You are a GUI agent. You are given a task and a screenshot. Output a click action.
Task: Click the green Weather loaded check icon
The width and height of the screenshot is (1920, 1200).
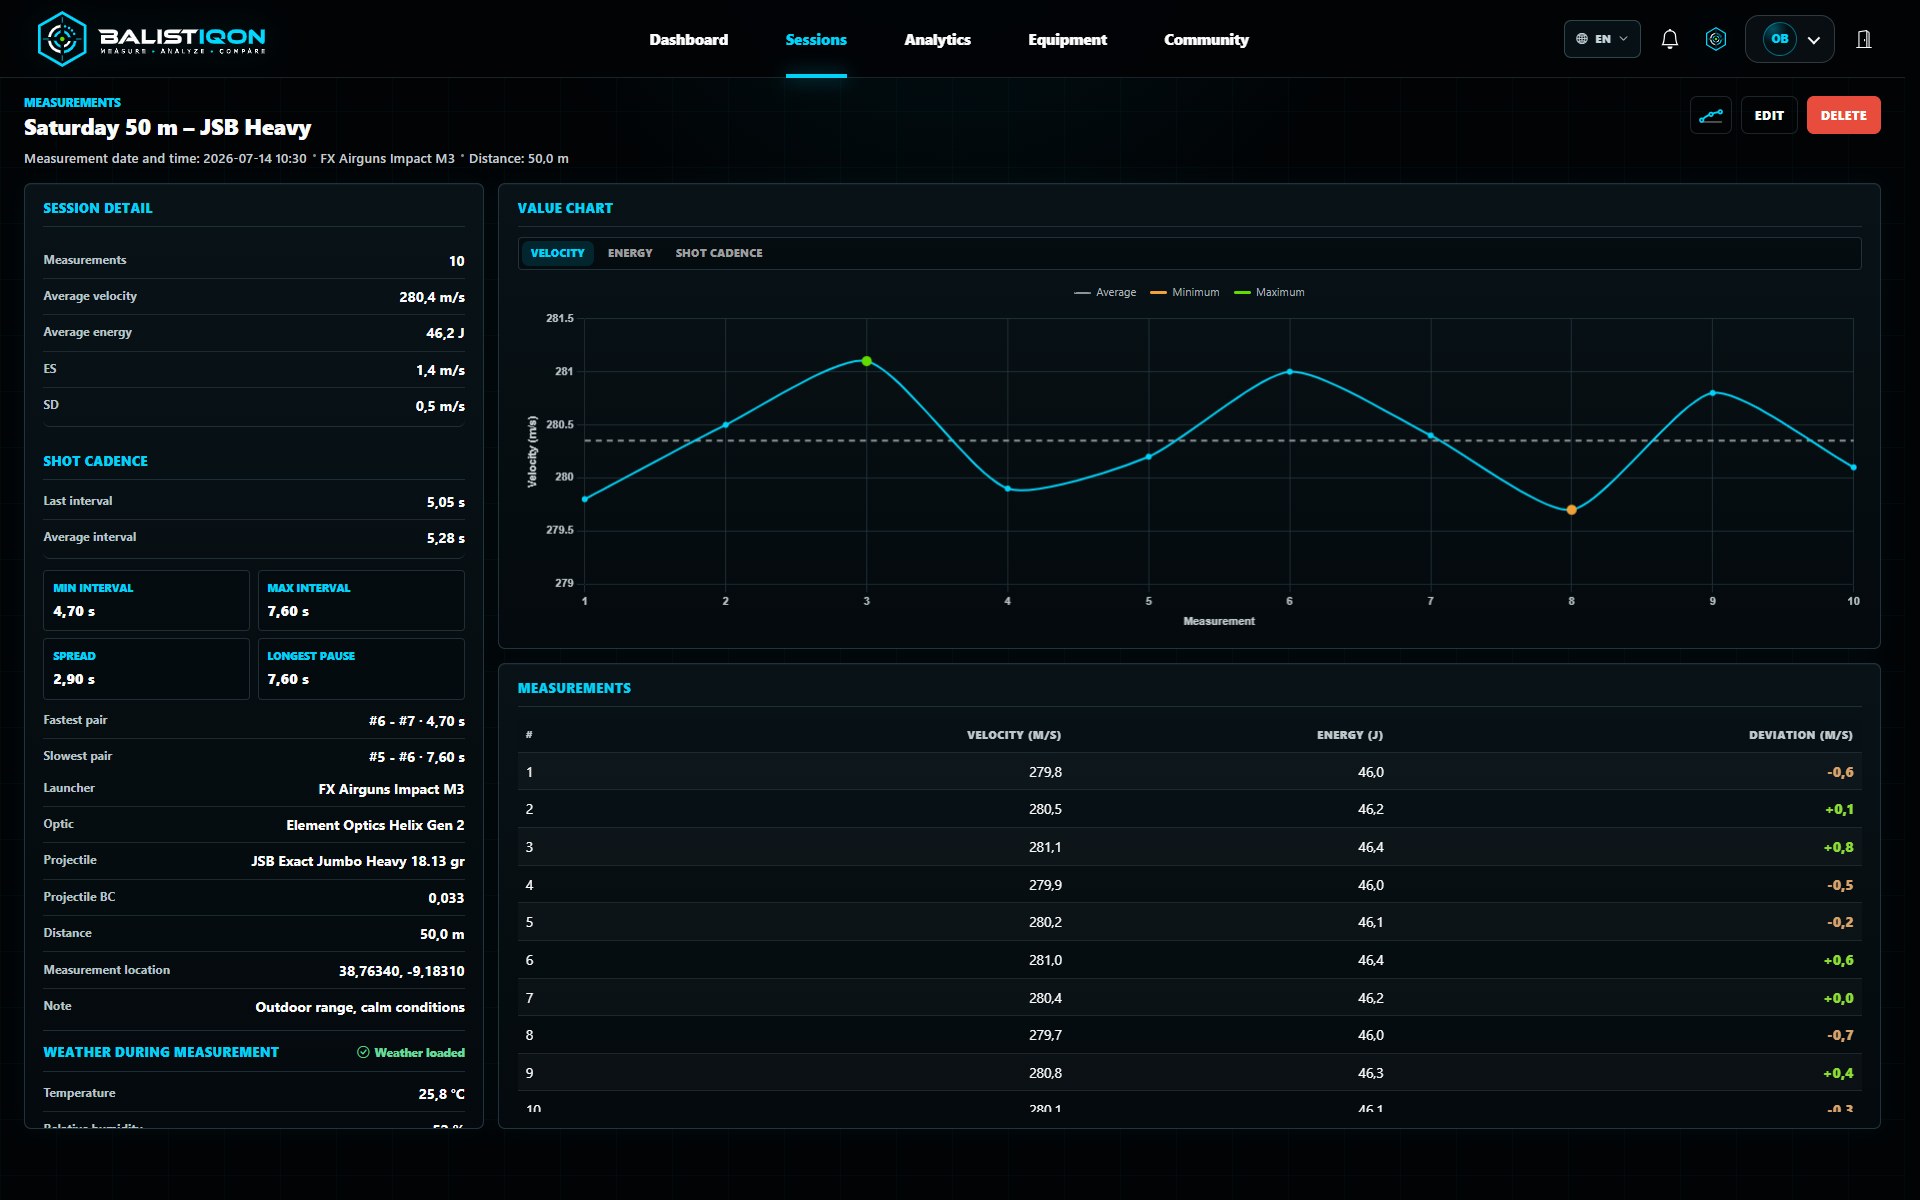pos(363,1052)
